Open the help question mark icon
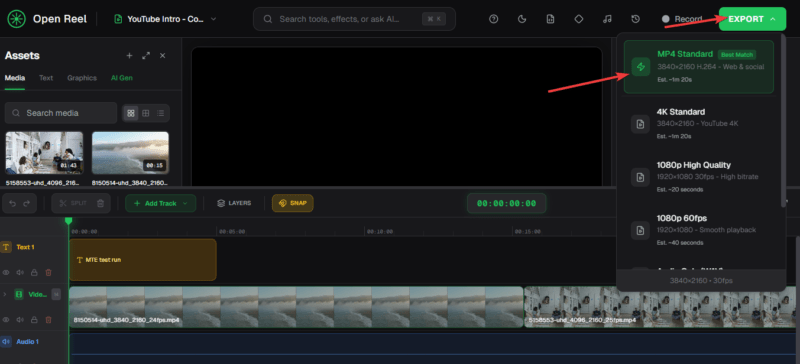The image size is (800, 364). [493, 19]
